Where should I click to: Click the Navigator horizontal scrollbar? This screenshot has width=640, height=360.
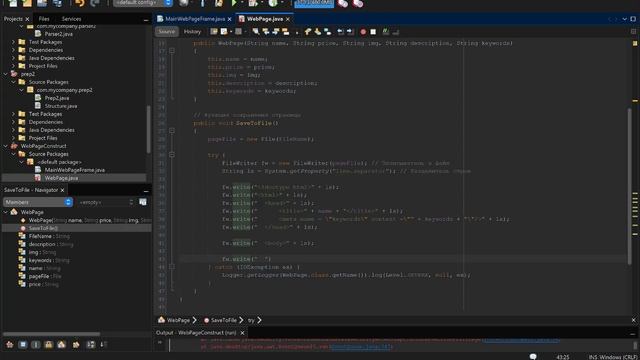point(52,333)
